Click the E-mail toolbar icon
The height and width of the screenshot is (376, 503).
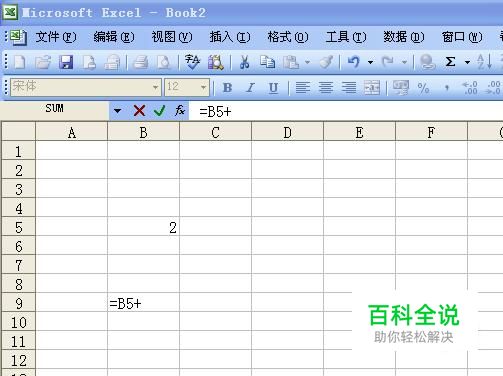pyautogui.click(x=112, y=62)
